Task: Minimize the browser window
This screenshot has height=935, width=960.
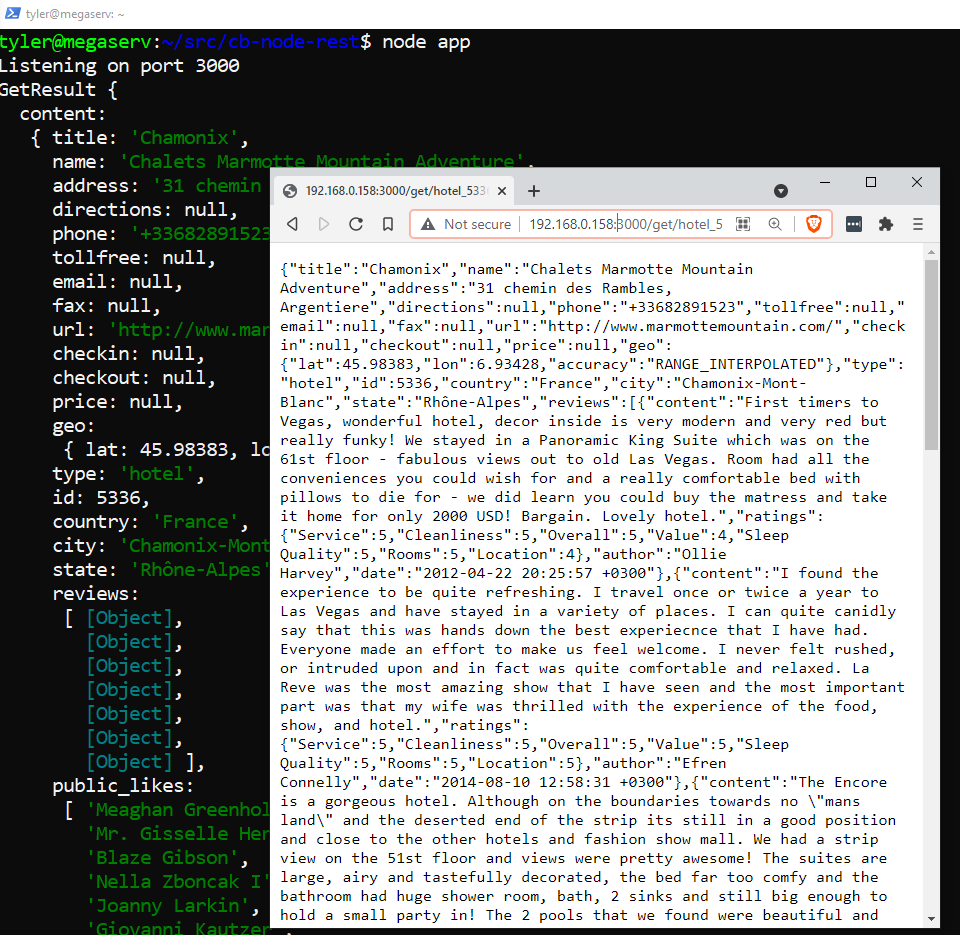Action: point(825,182)
